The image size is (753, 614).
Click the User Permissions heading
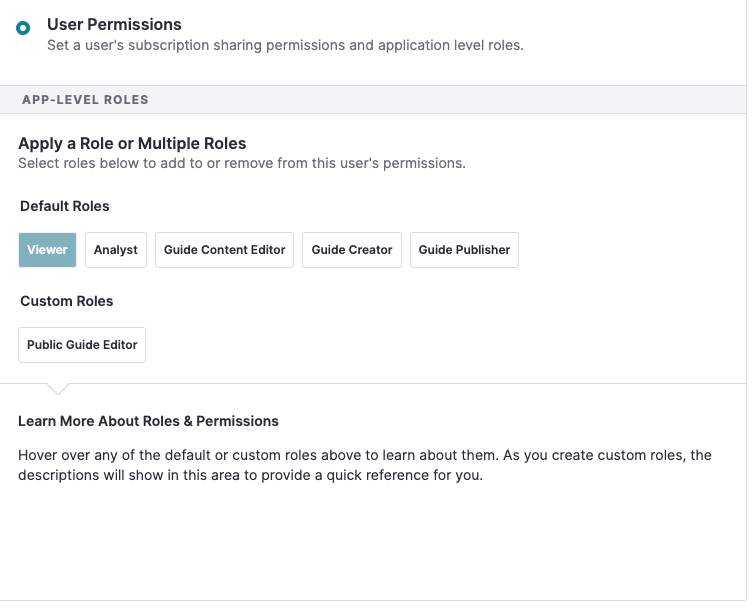114,24
